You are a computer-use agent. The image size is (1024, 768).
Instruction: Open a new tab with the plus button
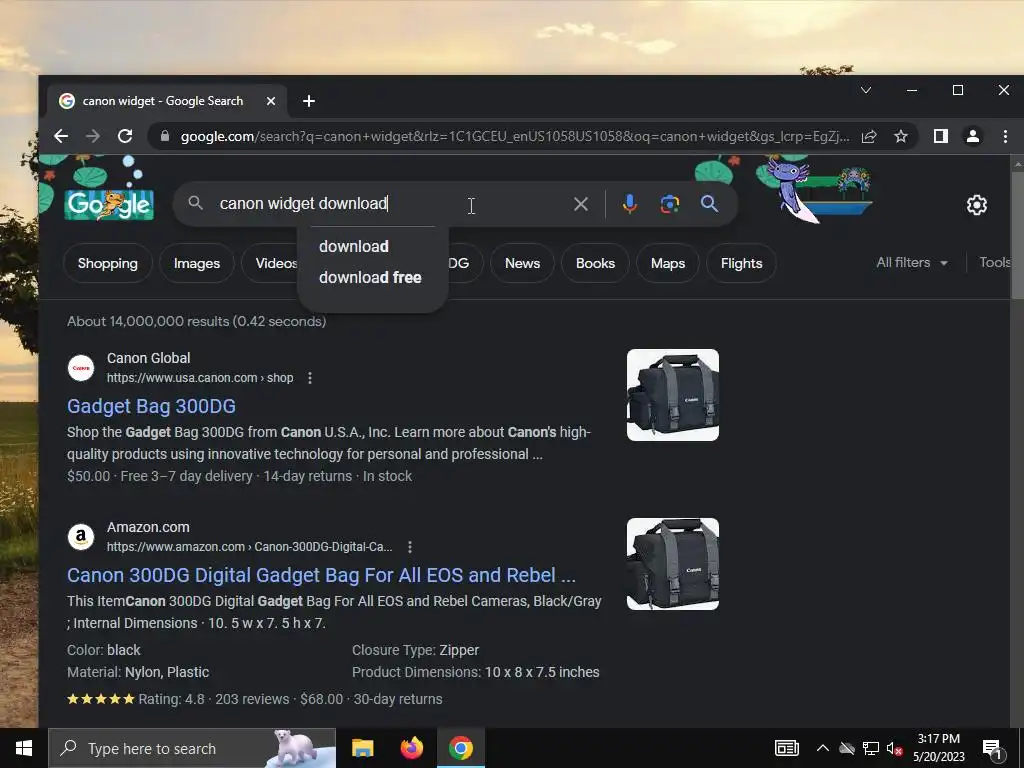[x=309, y=101]
